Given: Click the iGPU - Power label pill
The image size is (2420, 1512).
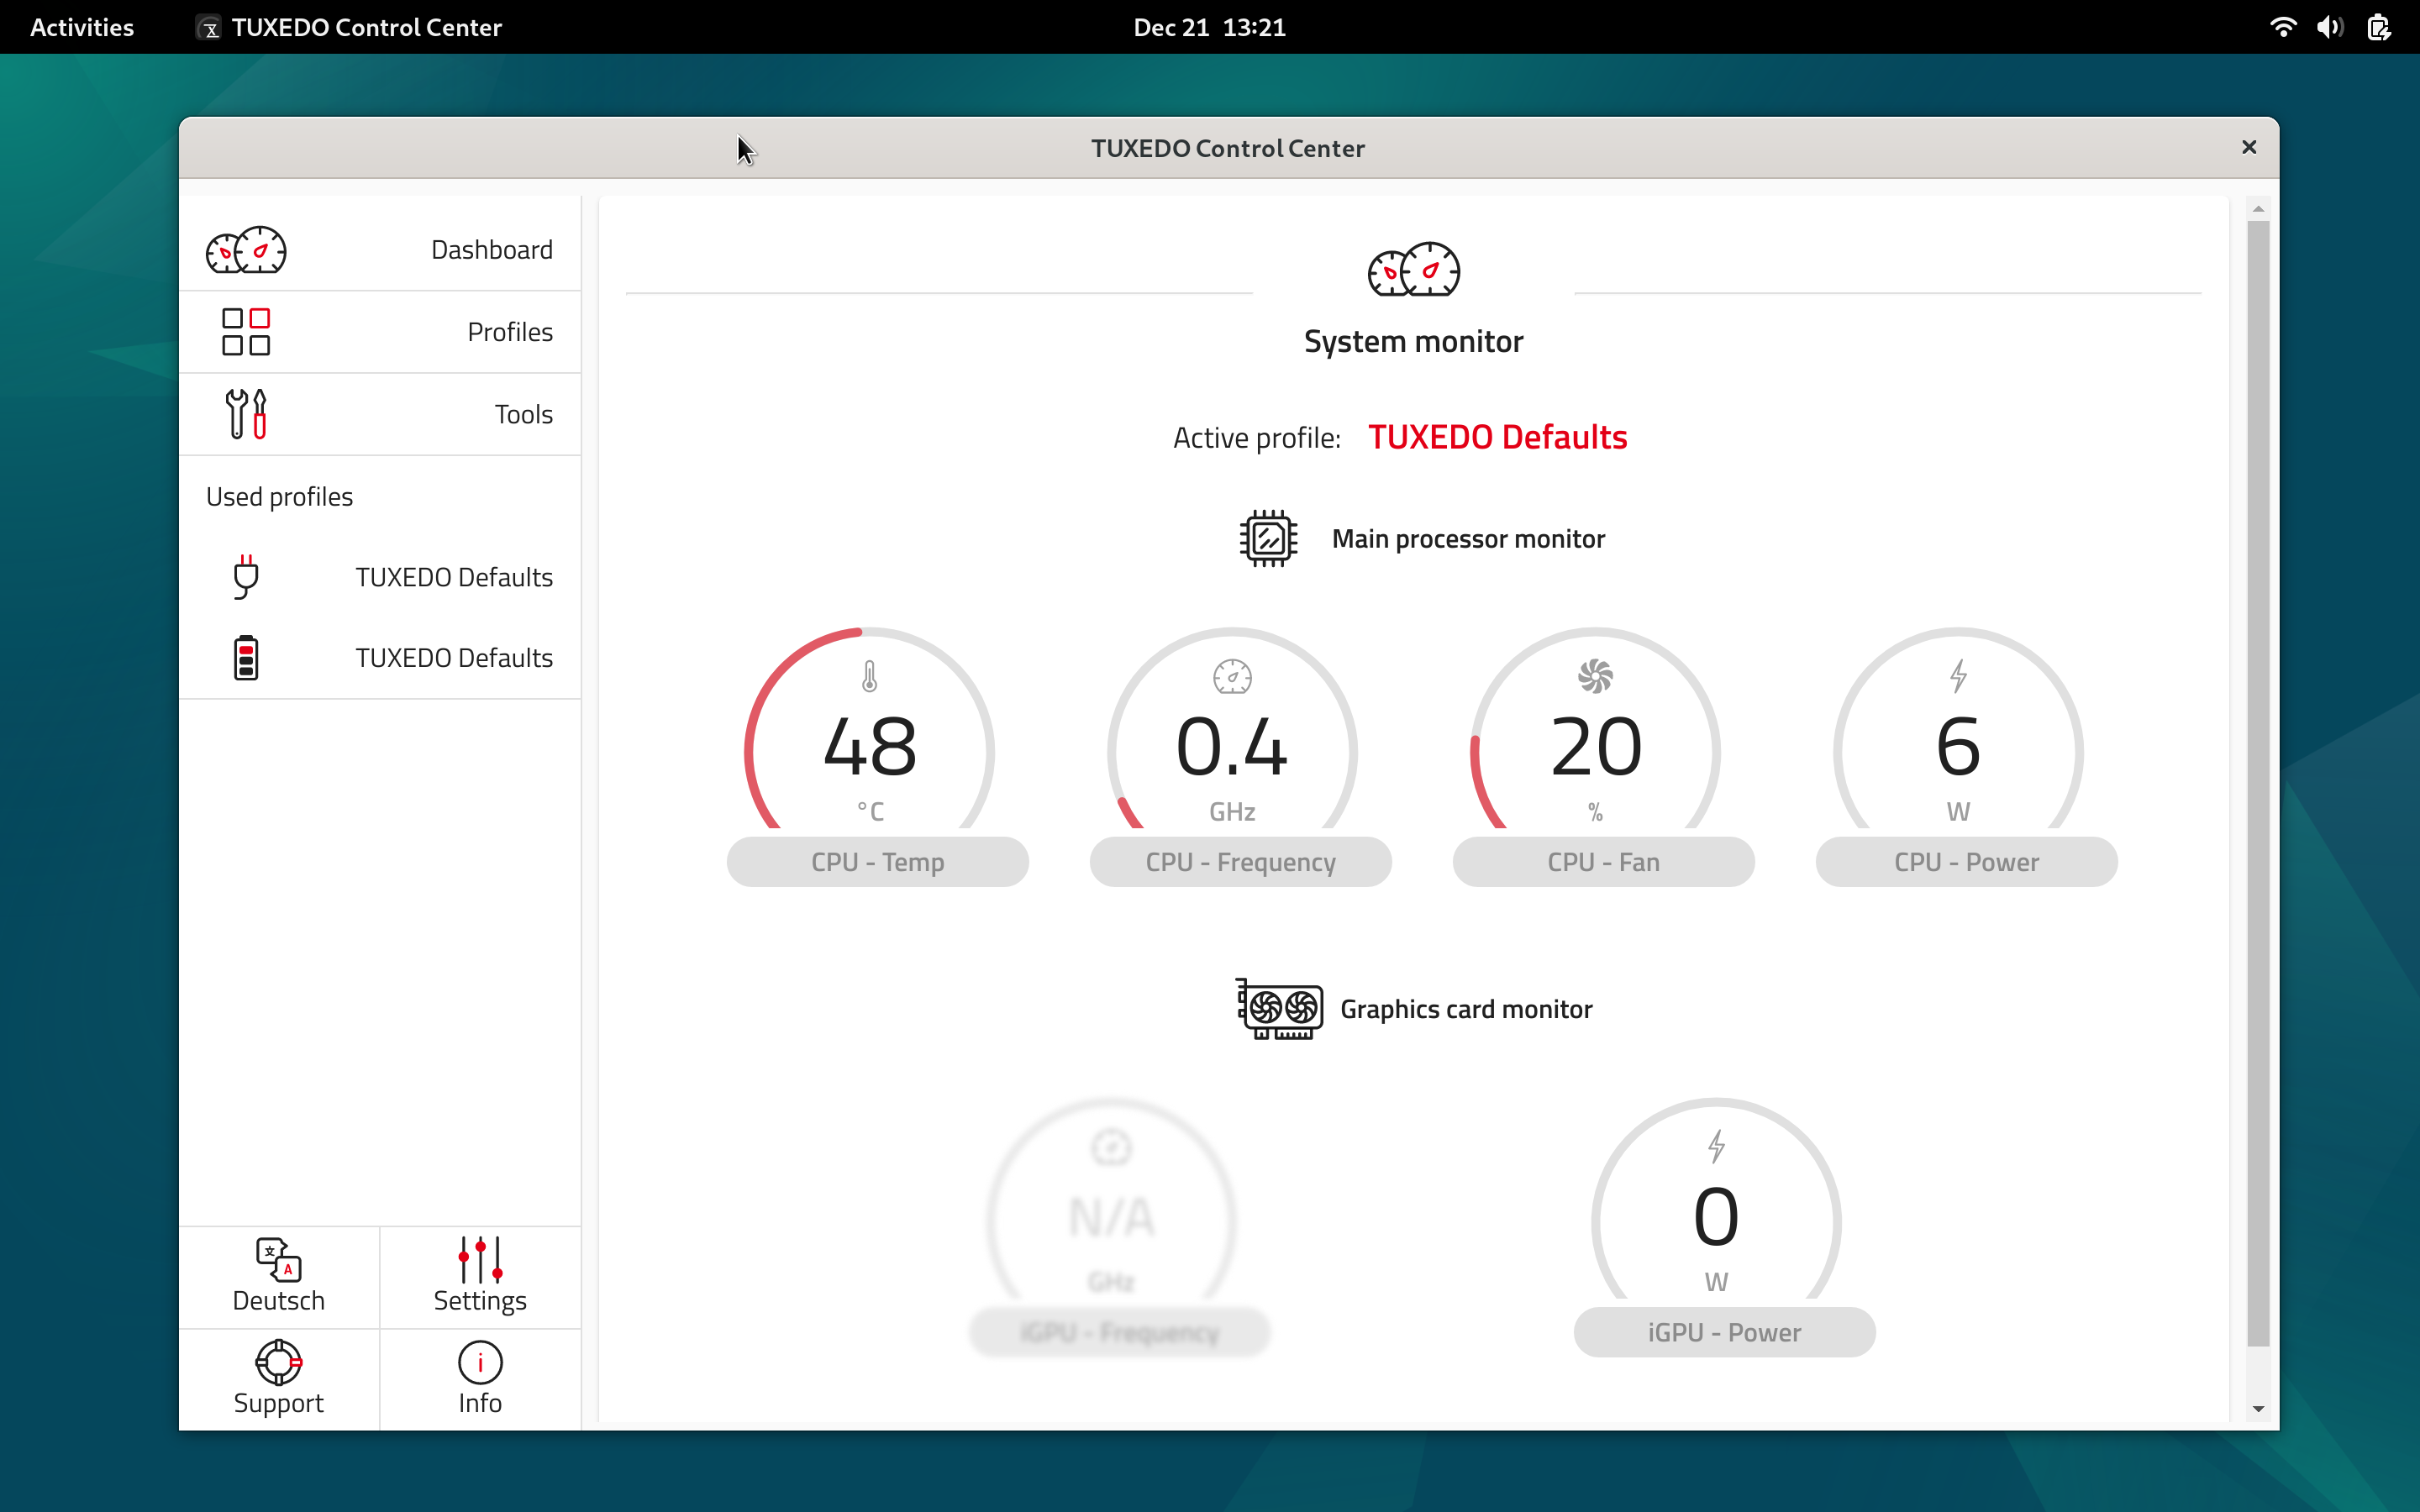Looking at the screenshot, I should click(x=1724, y=1332).
